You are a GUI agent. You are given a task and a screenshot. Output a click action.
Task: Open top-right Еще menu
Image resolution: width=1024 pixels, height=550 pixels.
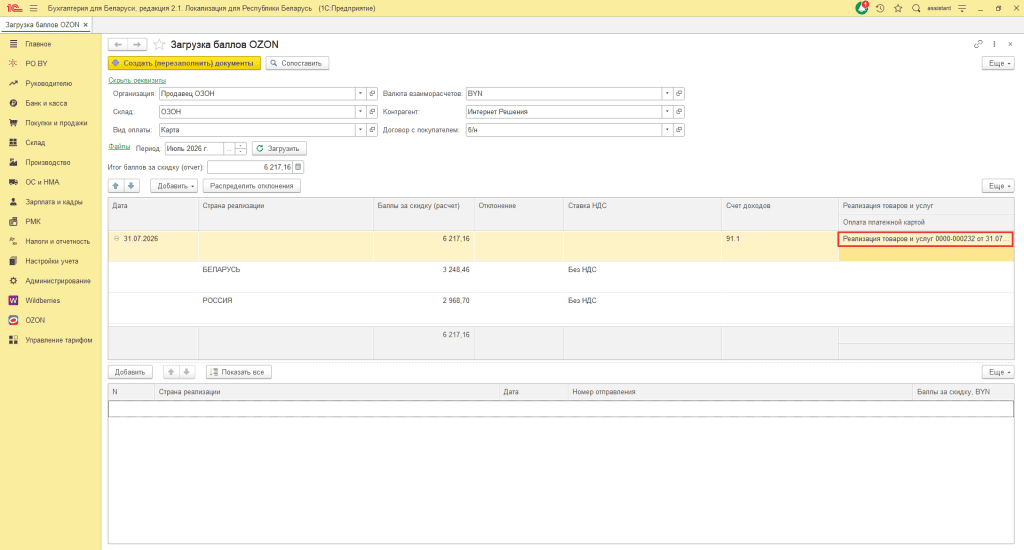(x=998, y=63)
